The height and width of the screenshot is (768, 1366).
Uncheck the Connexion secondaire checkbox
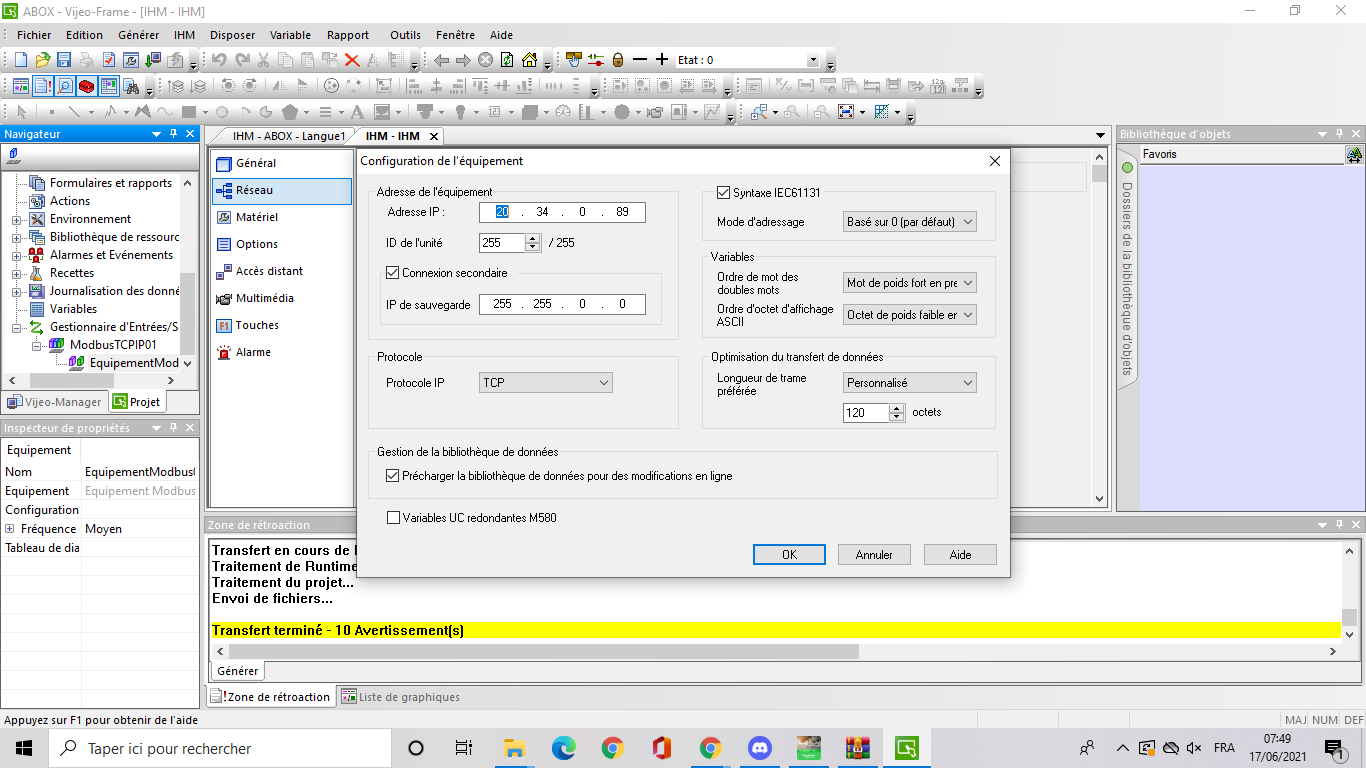click(392, 272)
